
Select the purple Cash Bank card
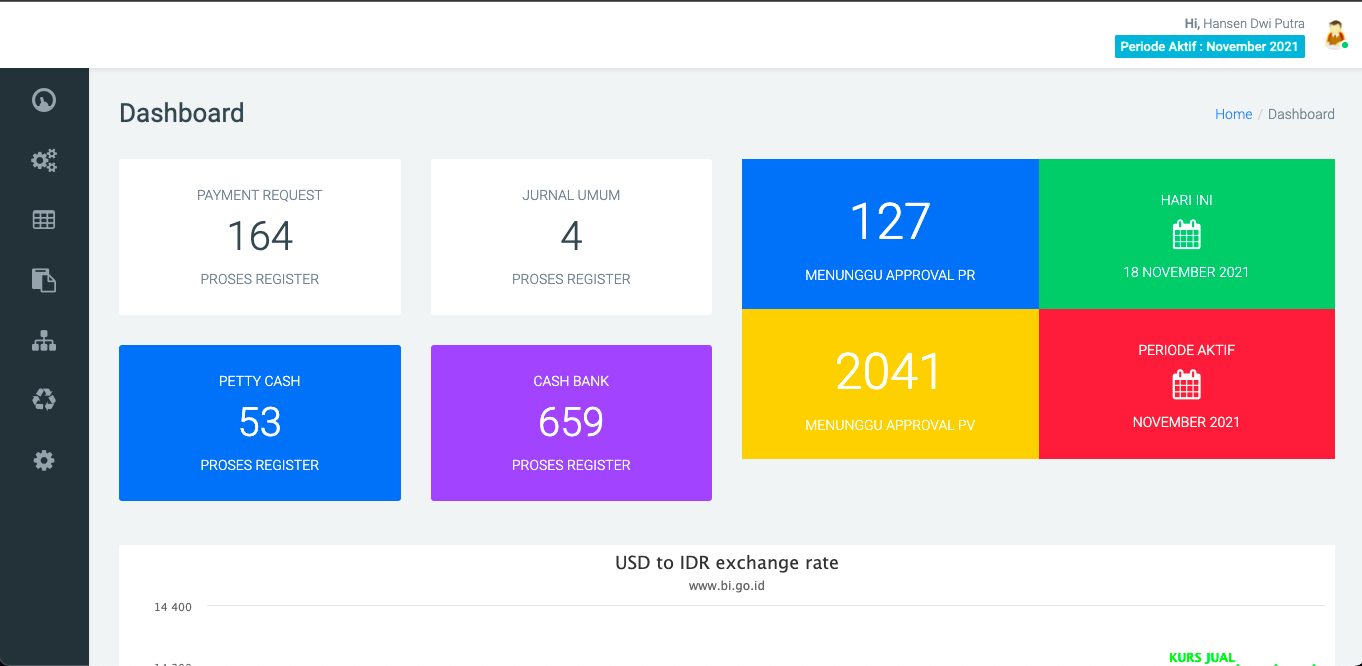571,423
